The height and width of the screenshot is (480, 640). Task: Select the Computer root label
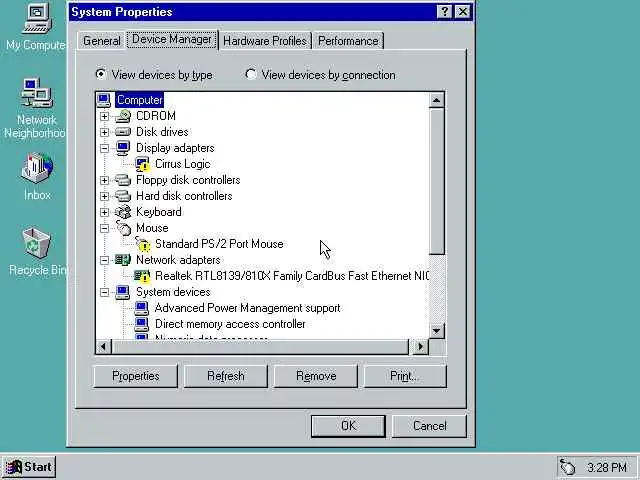[x=139, y=100]
